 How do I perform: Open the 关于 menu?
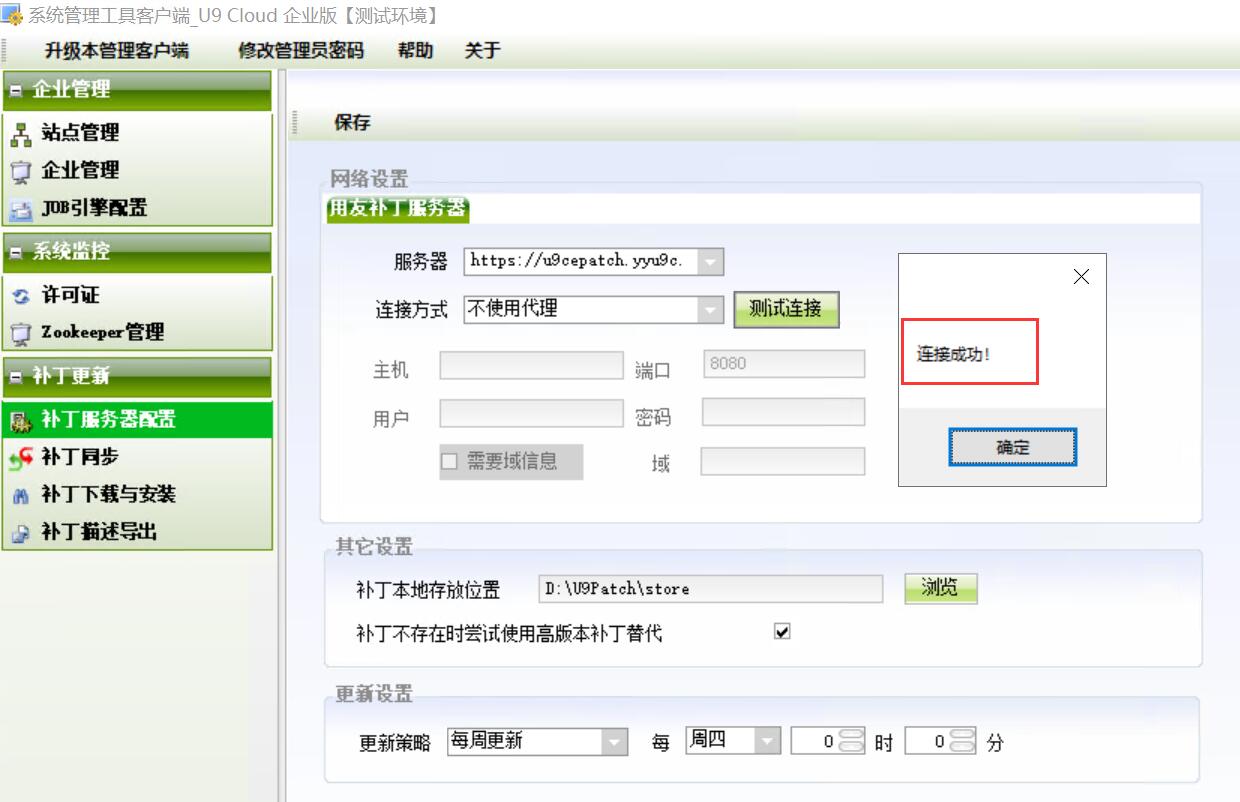(x=482, y=51)
